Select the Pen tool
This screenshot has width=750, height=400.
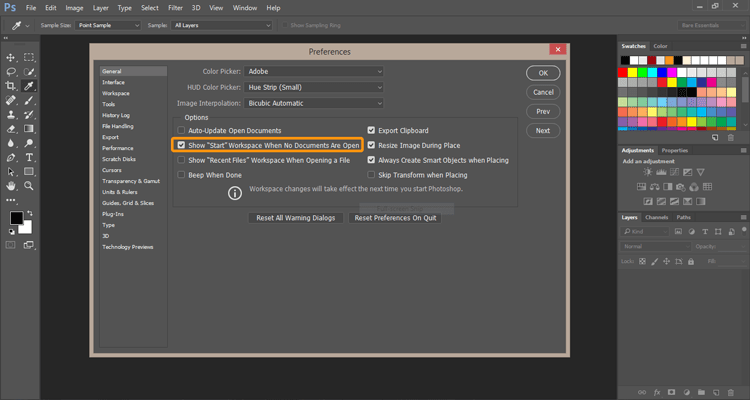(11, 157)
